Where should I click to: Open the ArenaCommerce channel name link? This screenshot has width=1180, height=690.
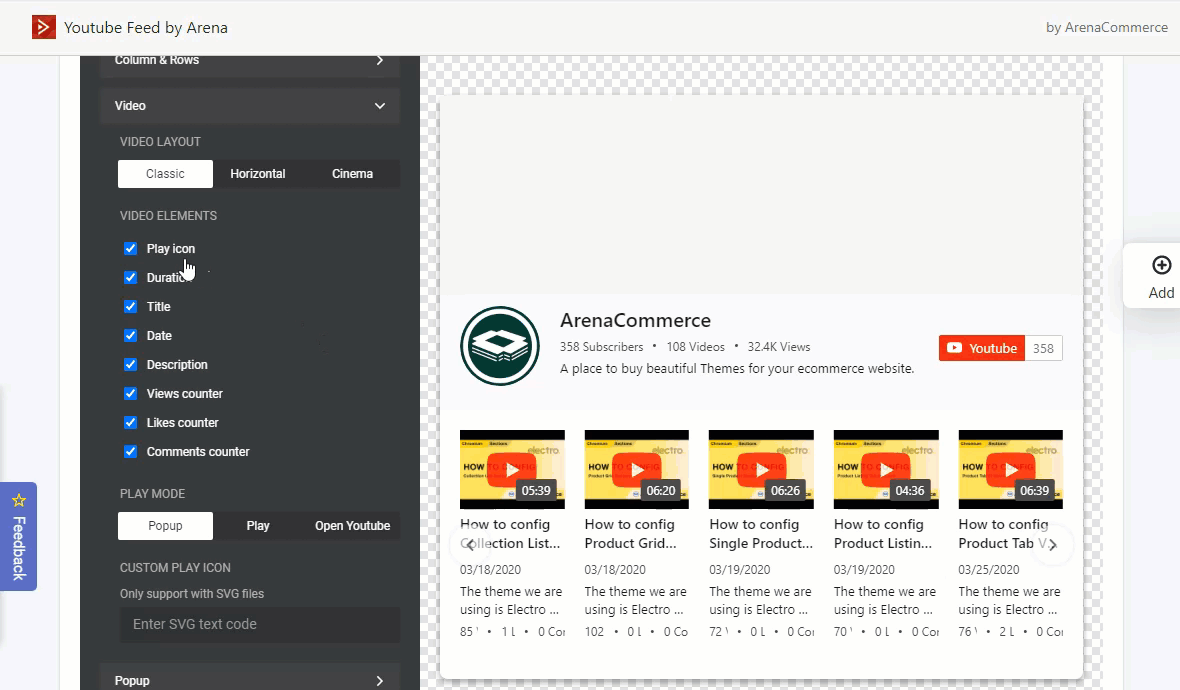pos(635,321)
